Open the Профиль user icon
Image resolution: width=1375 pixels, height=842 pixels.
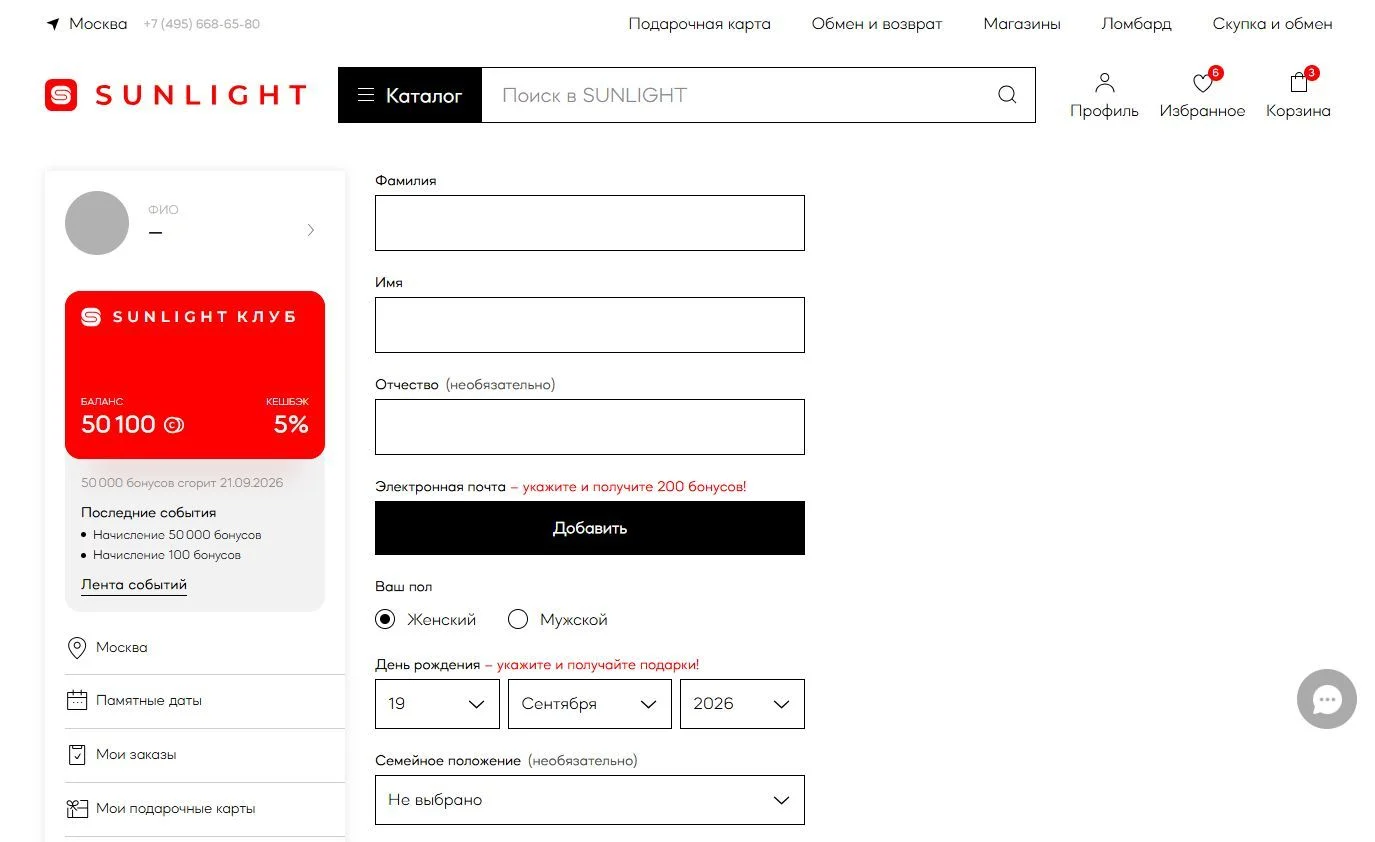(x=1104, y=82)
